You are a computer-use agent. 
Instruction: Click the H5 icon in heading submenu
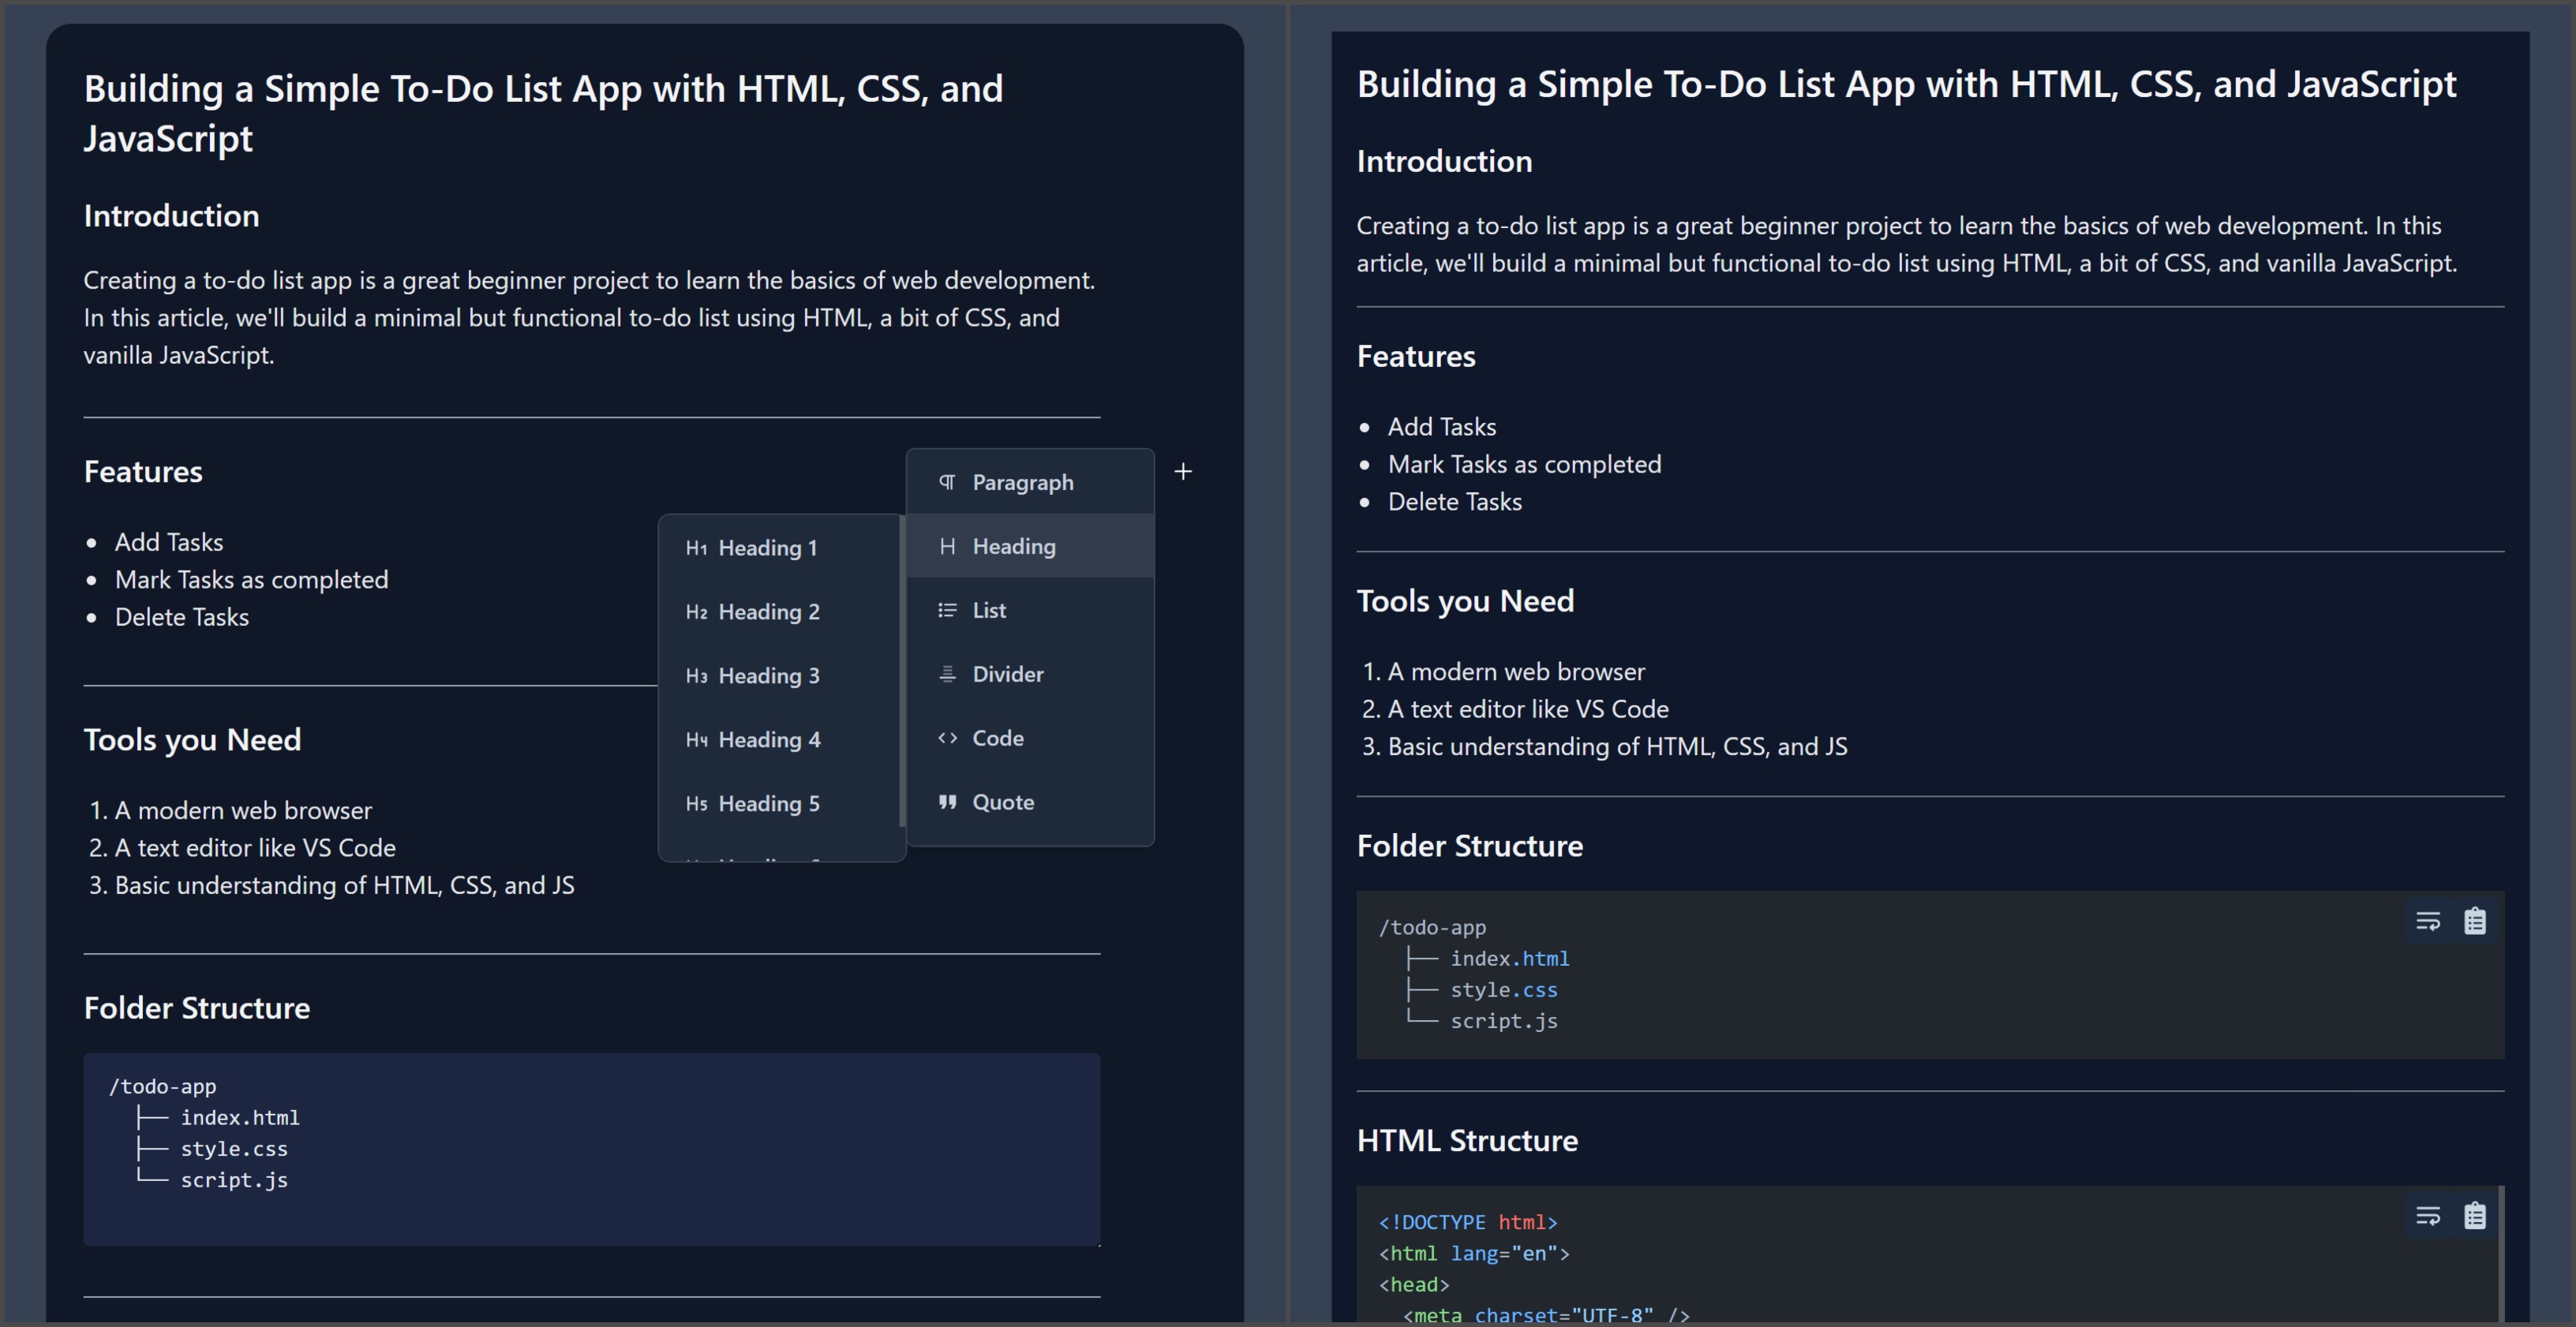pyautogui.click(x=696, y=804)
